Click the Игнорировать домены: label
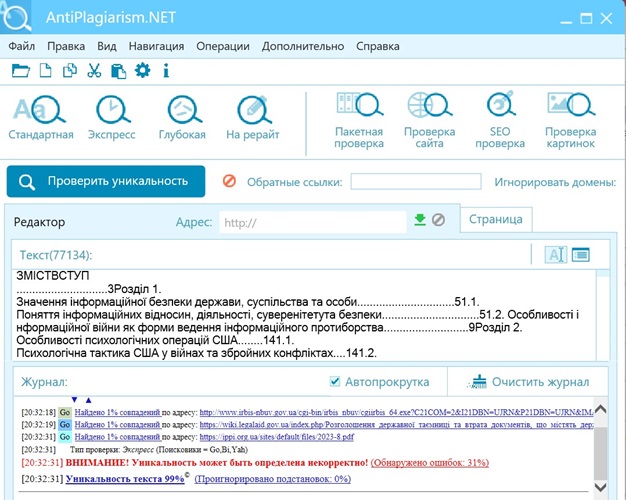Viewport: 626px width, 500px height. (x=555, y=182)
